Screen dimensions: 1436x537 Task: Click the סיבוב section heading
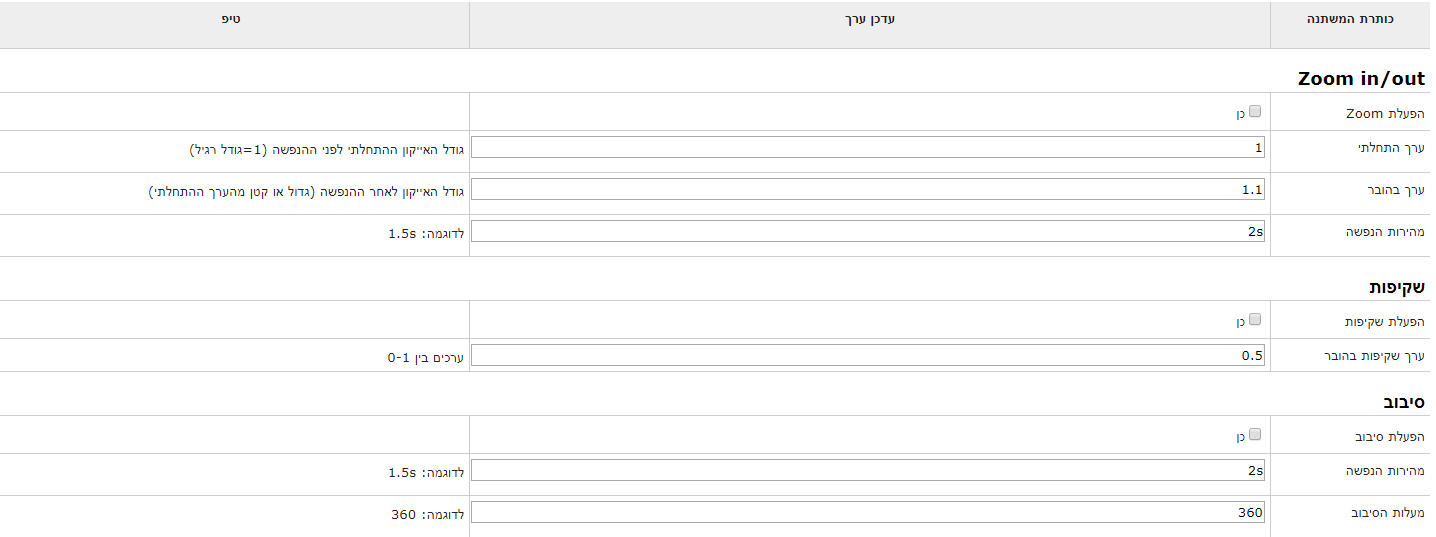[1401, 402]
